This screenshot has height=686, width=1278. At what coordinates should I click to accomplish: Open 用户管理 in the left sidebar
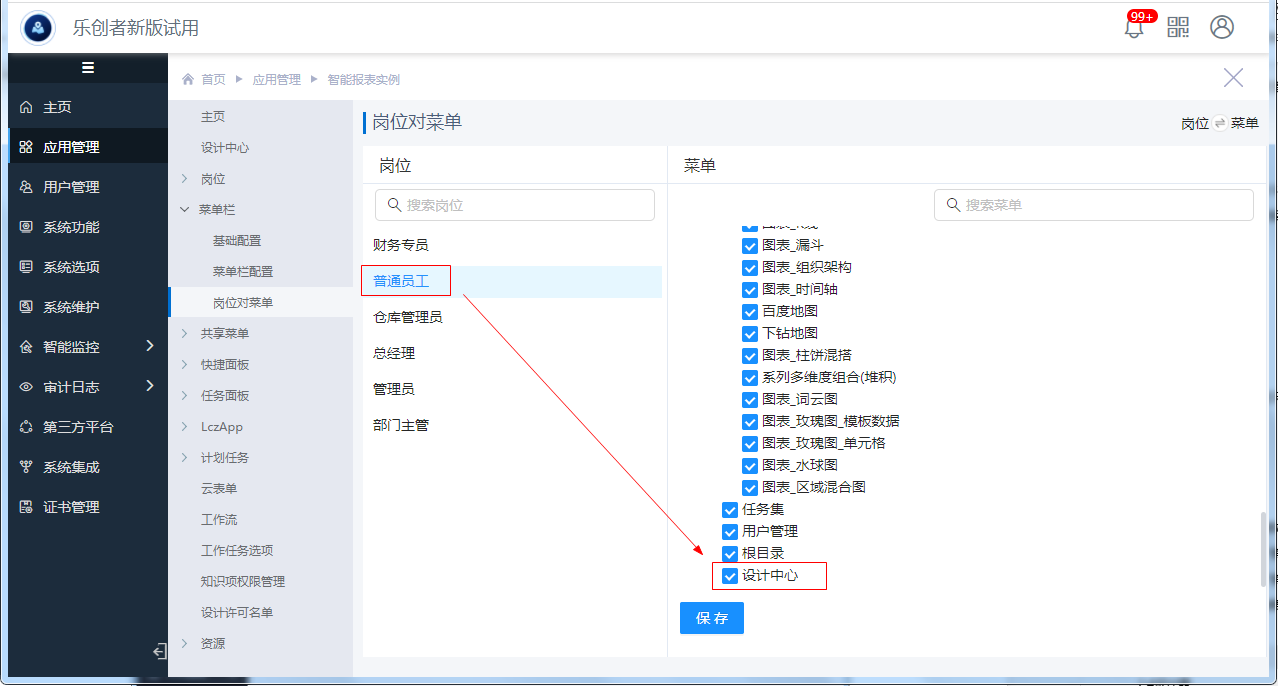[x=71, y=187]
